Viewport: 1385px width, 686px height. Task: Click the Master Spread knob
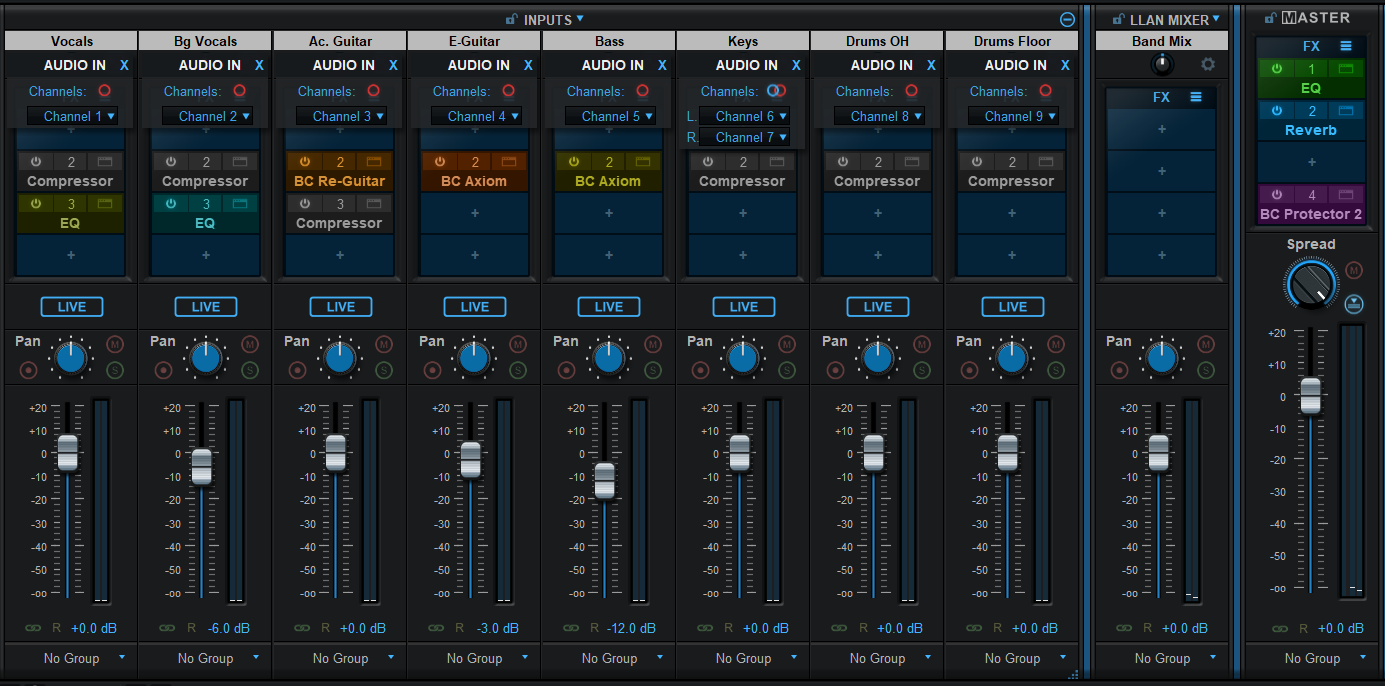[x=1310, y=285]
